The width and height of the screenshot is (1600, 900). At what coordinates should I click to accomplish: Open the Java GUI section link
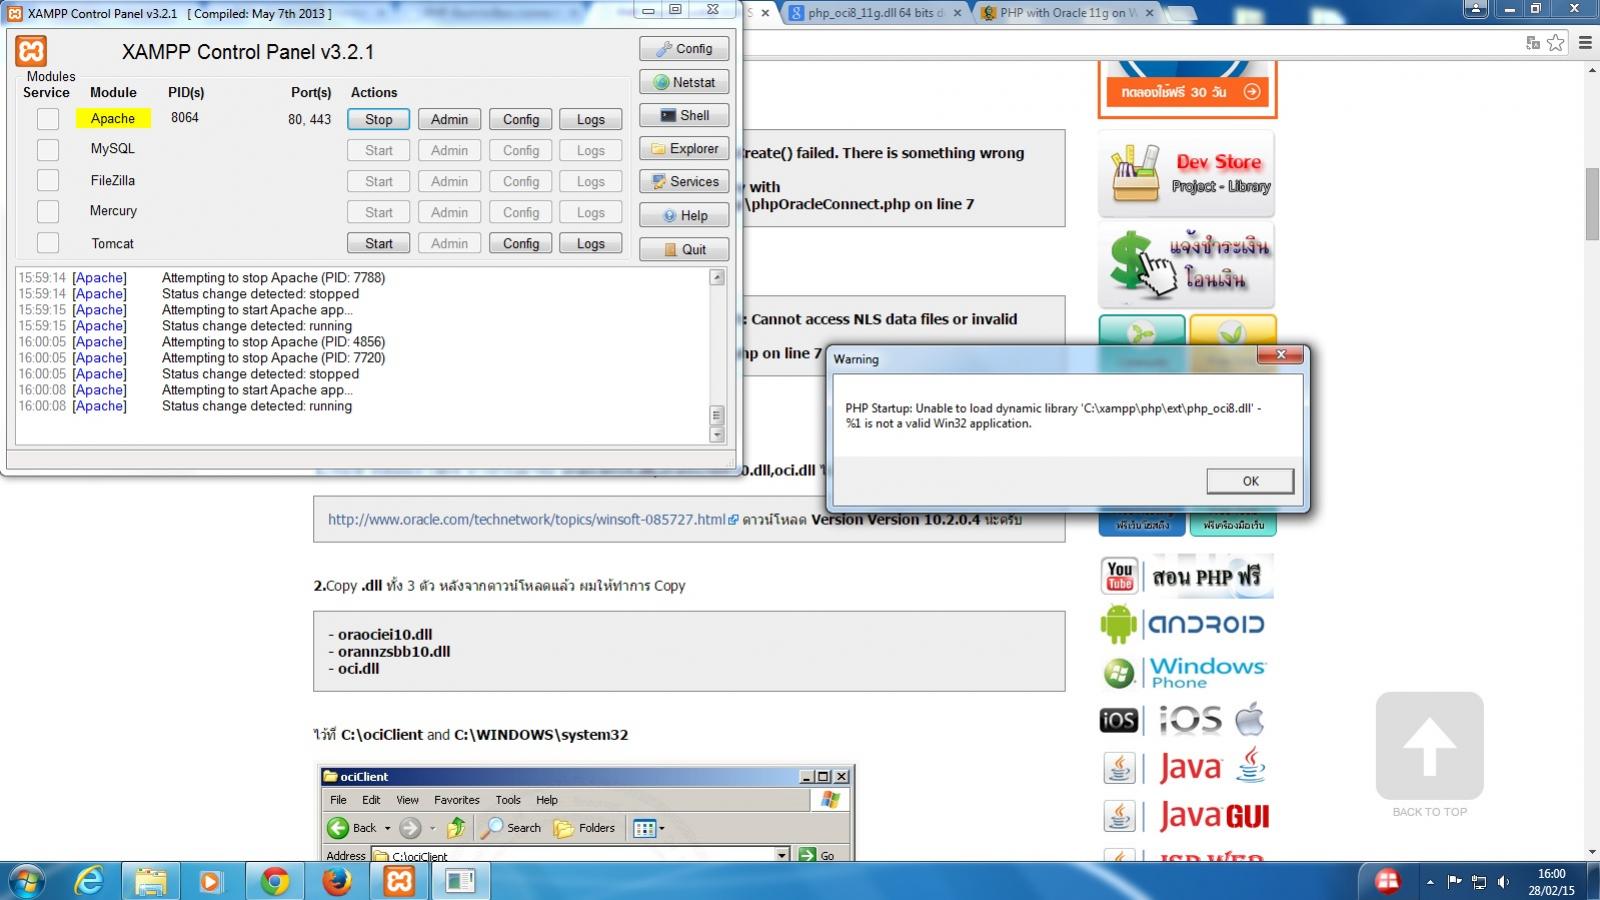(x=1187, y=816)
